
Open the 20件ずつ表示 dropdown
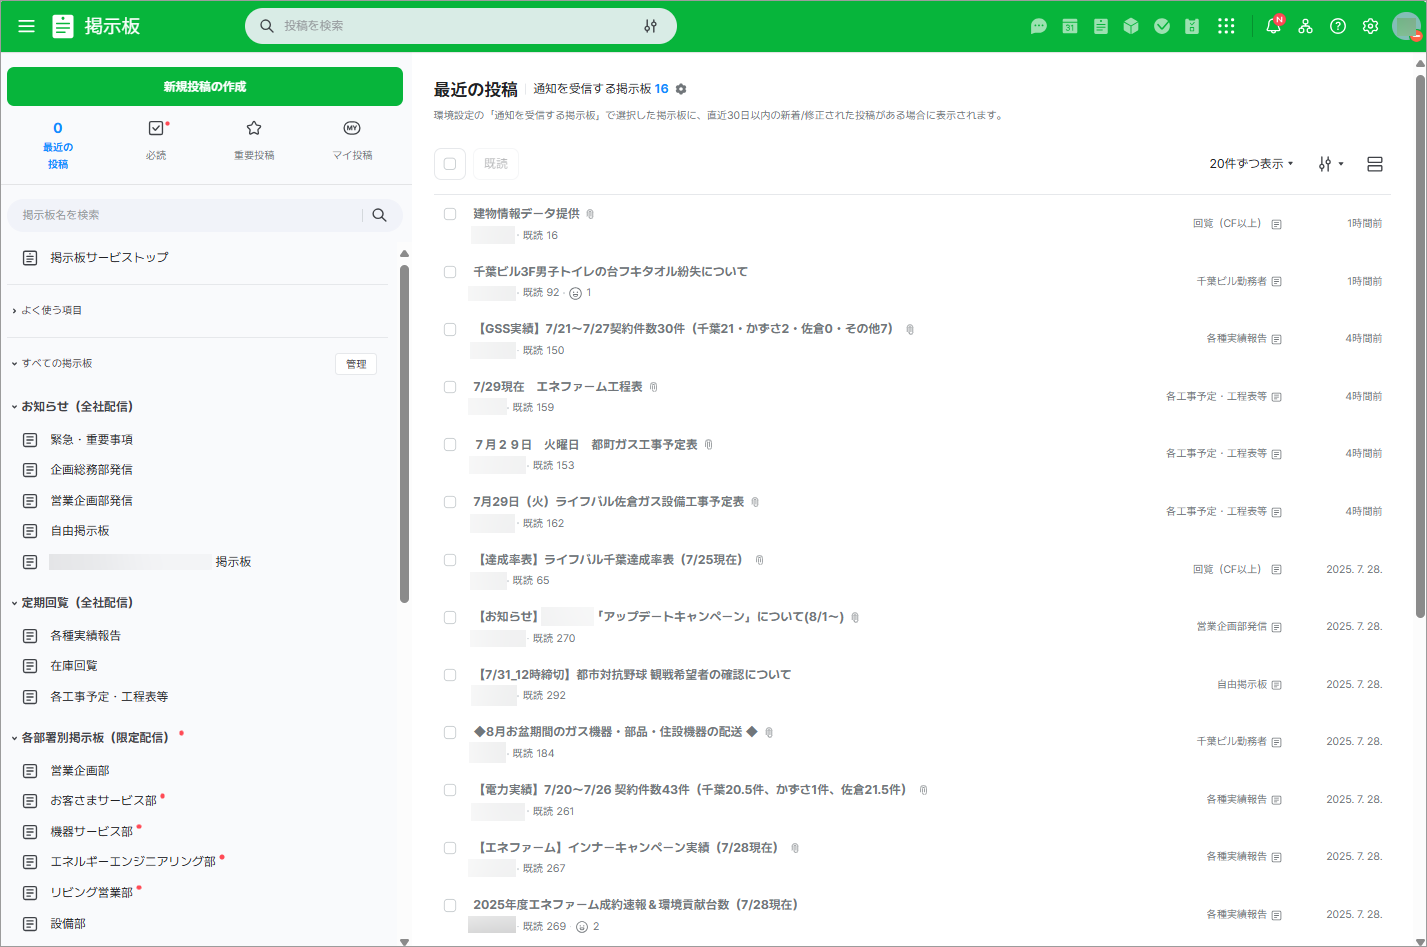(x=1250, y=164)
